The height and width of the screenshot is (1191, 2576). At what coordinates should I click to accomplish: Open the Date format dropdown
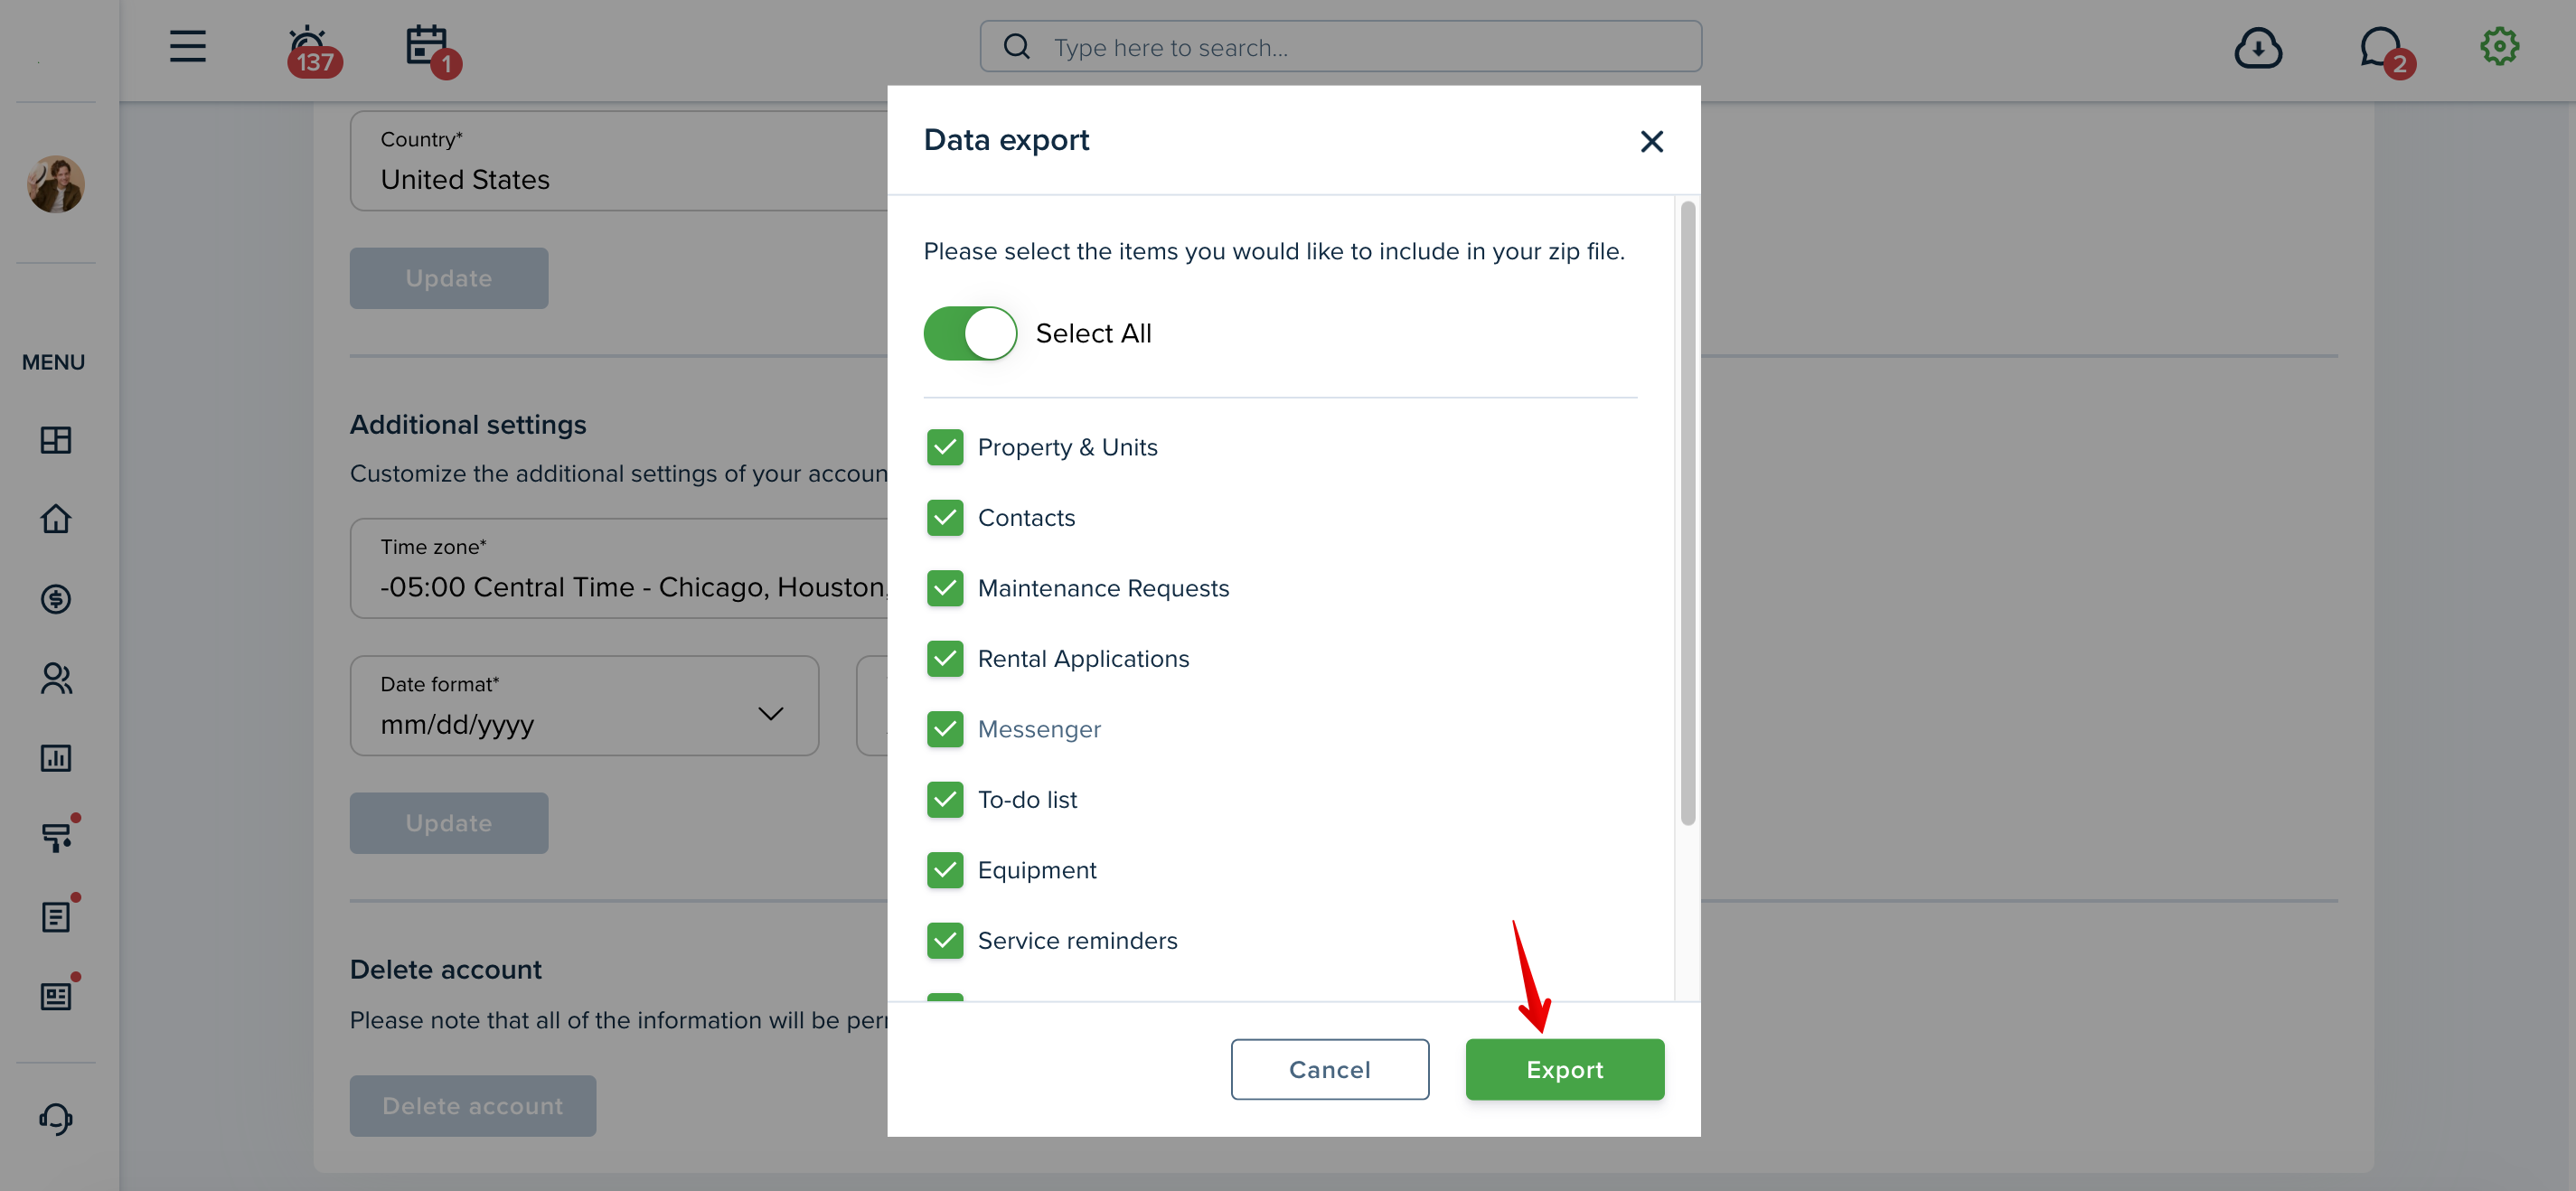click(584, 706)
